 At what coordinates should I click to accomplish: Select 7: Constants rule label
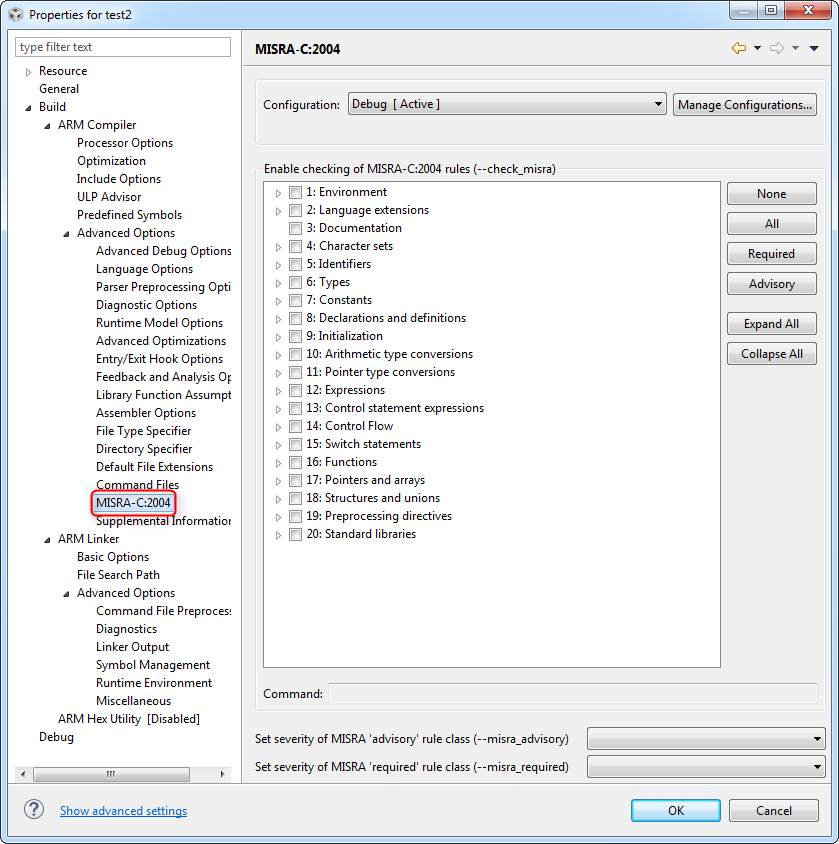[x=339, y=300]
